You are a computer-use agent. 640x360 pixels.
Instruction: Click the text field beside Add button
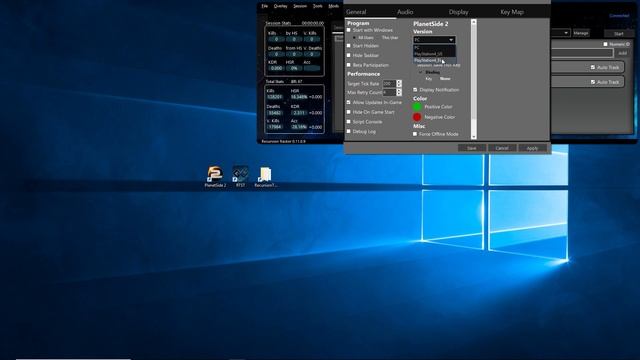(582, 53)
